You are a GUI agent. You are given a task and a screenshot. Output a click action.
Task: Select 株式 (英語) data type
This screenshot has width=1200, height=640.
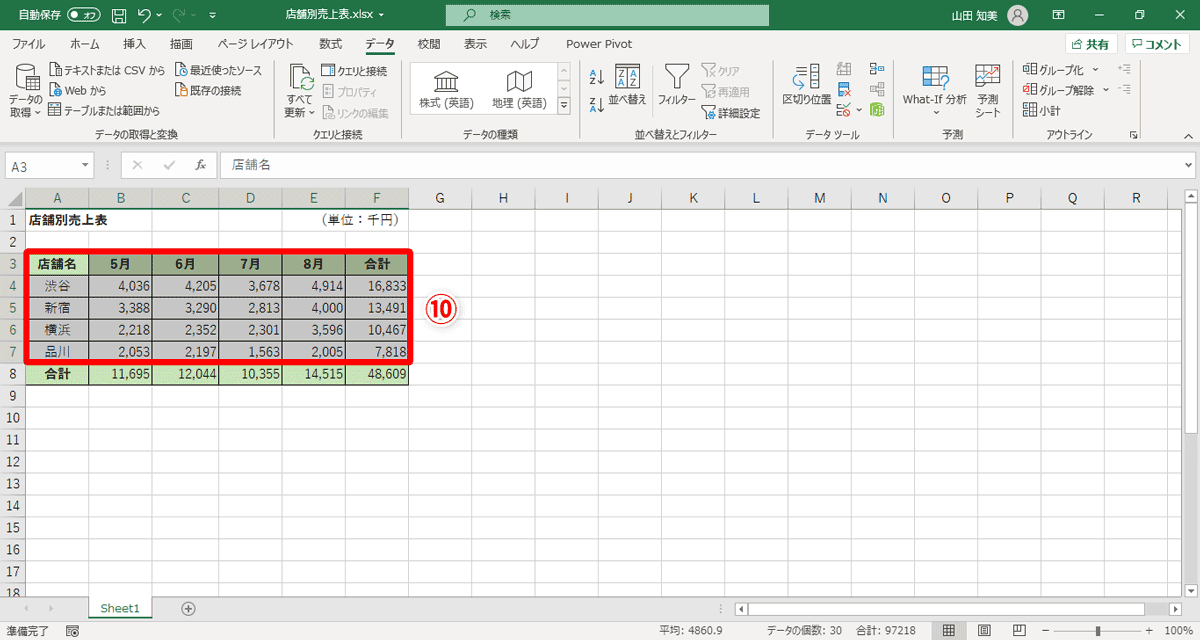tap(447, 90)
